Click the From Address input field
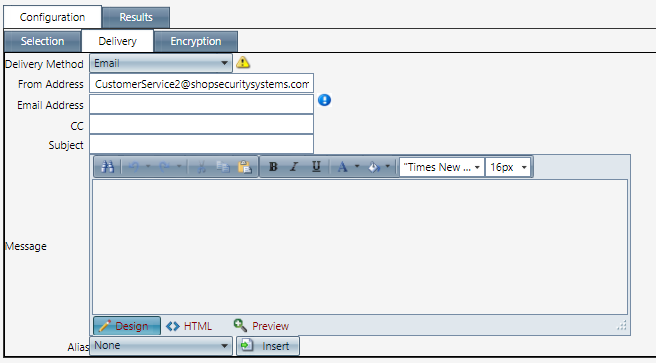The image size is (656, 363). coord(201,84)
